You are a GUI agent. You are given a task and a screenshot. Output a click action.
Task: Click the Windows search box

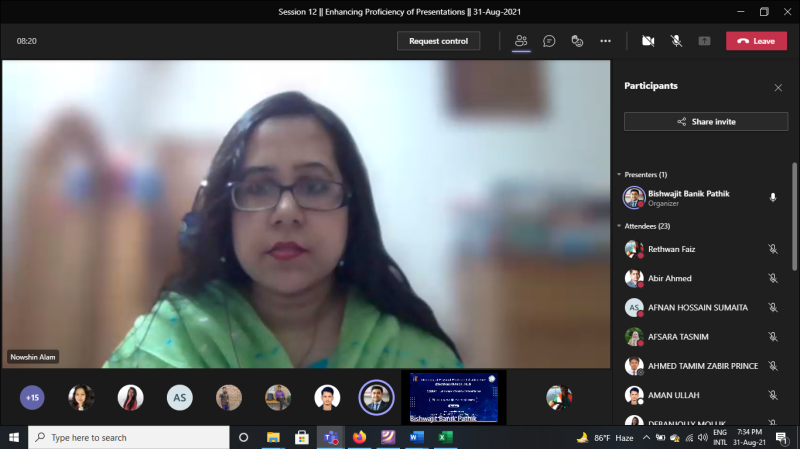(x=130, y=437)
